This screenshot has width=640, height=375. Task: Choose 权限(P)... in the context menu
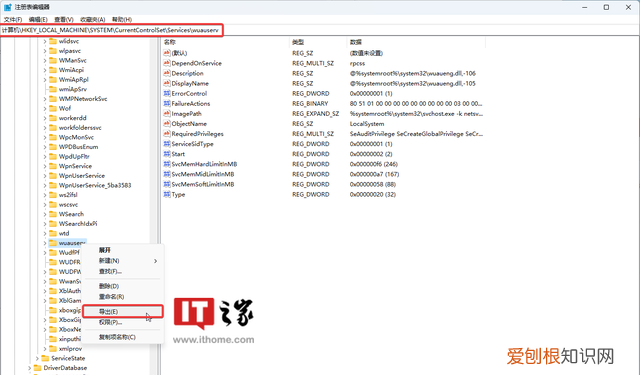click(x=110, y=322)
